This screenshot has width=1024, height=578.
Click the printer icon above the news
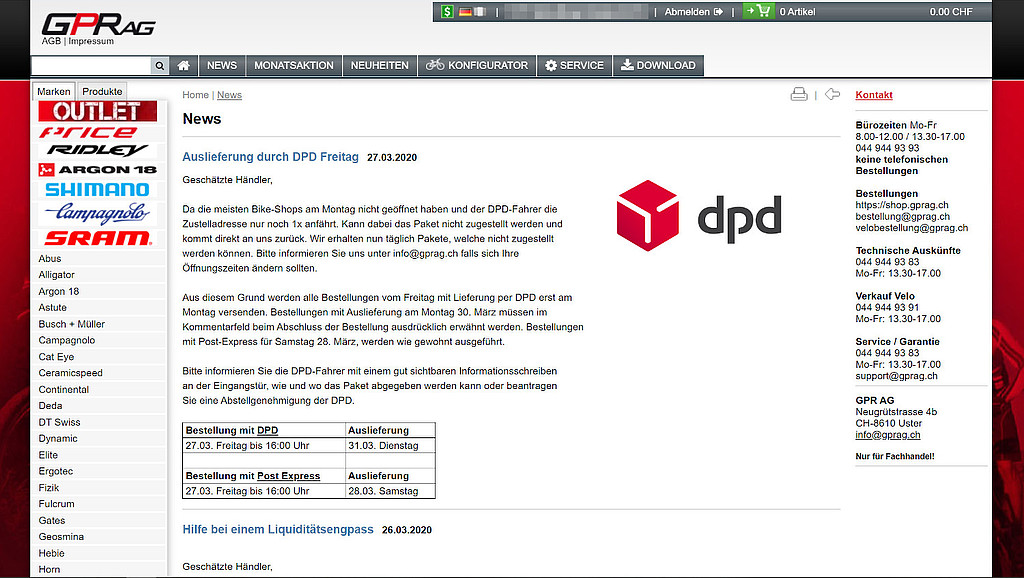click(x=799, y=95)
